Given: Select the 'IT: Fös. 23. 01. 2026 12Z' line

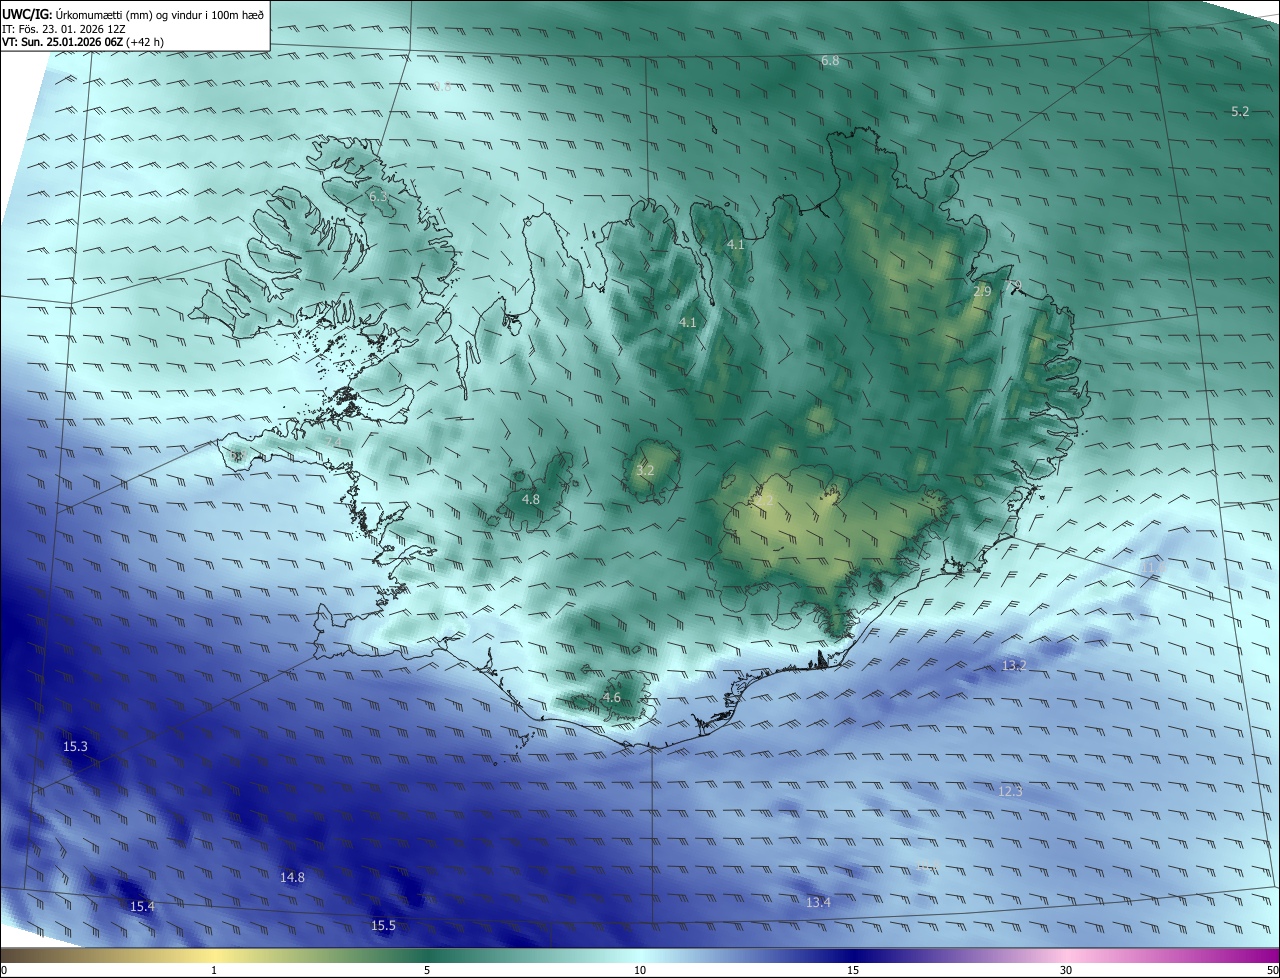Looking at the screenshot, I should tap(64, 29).
